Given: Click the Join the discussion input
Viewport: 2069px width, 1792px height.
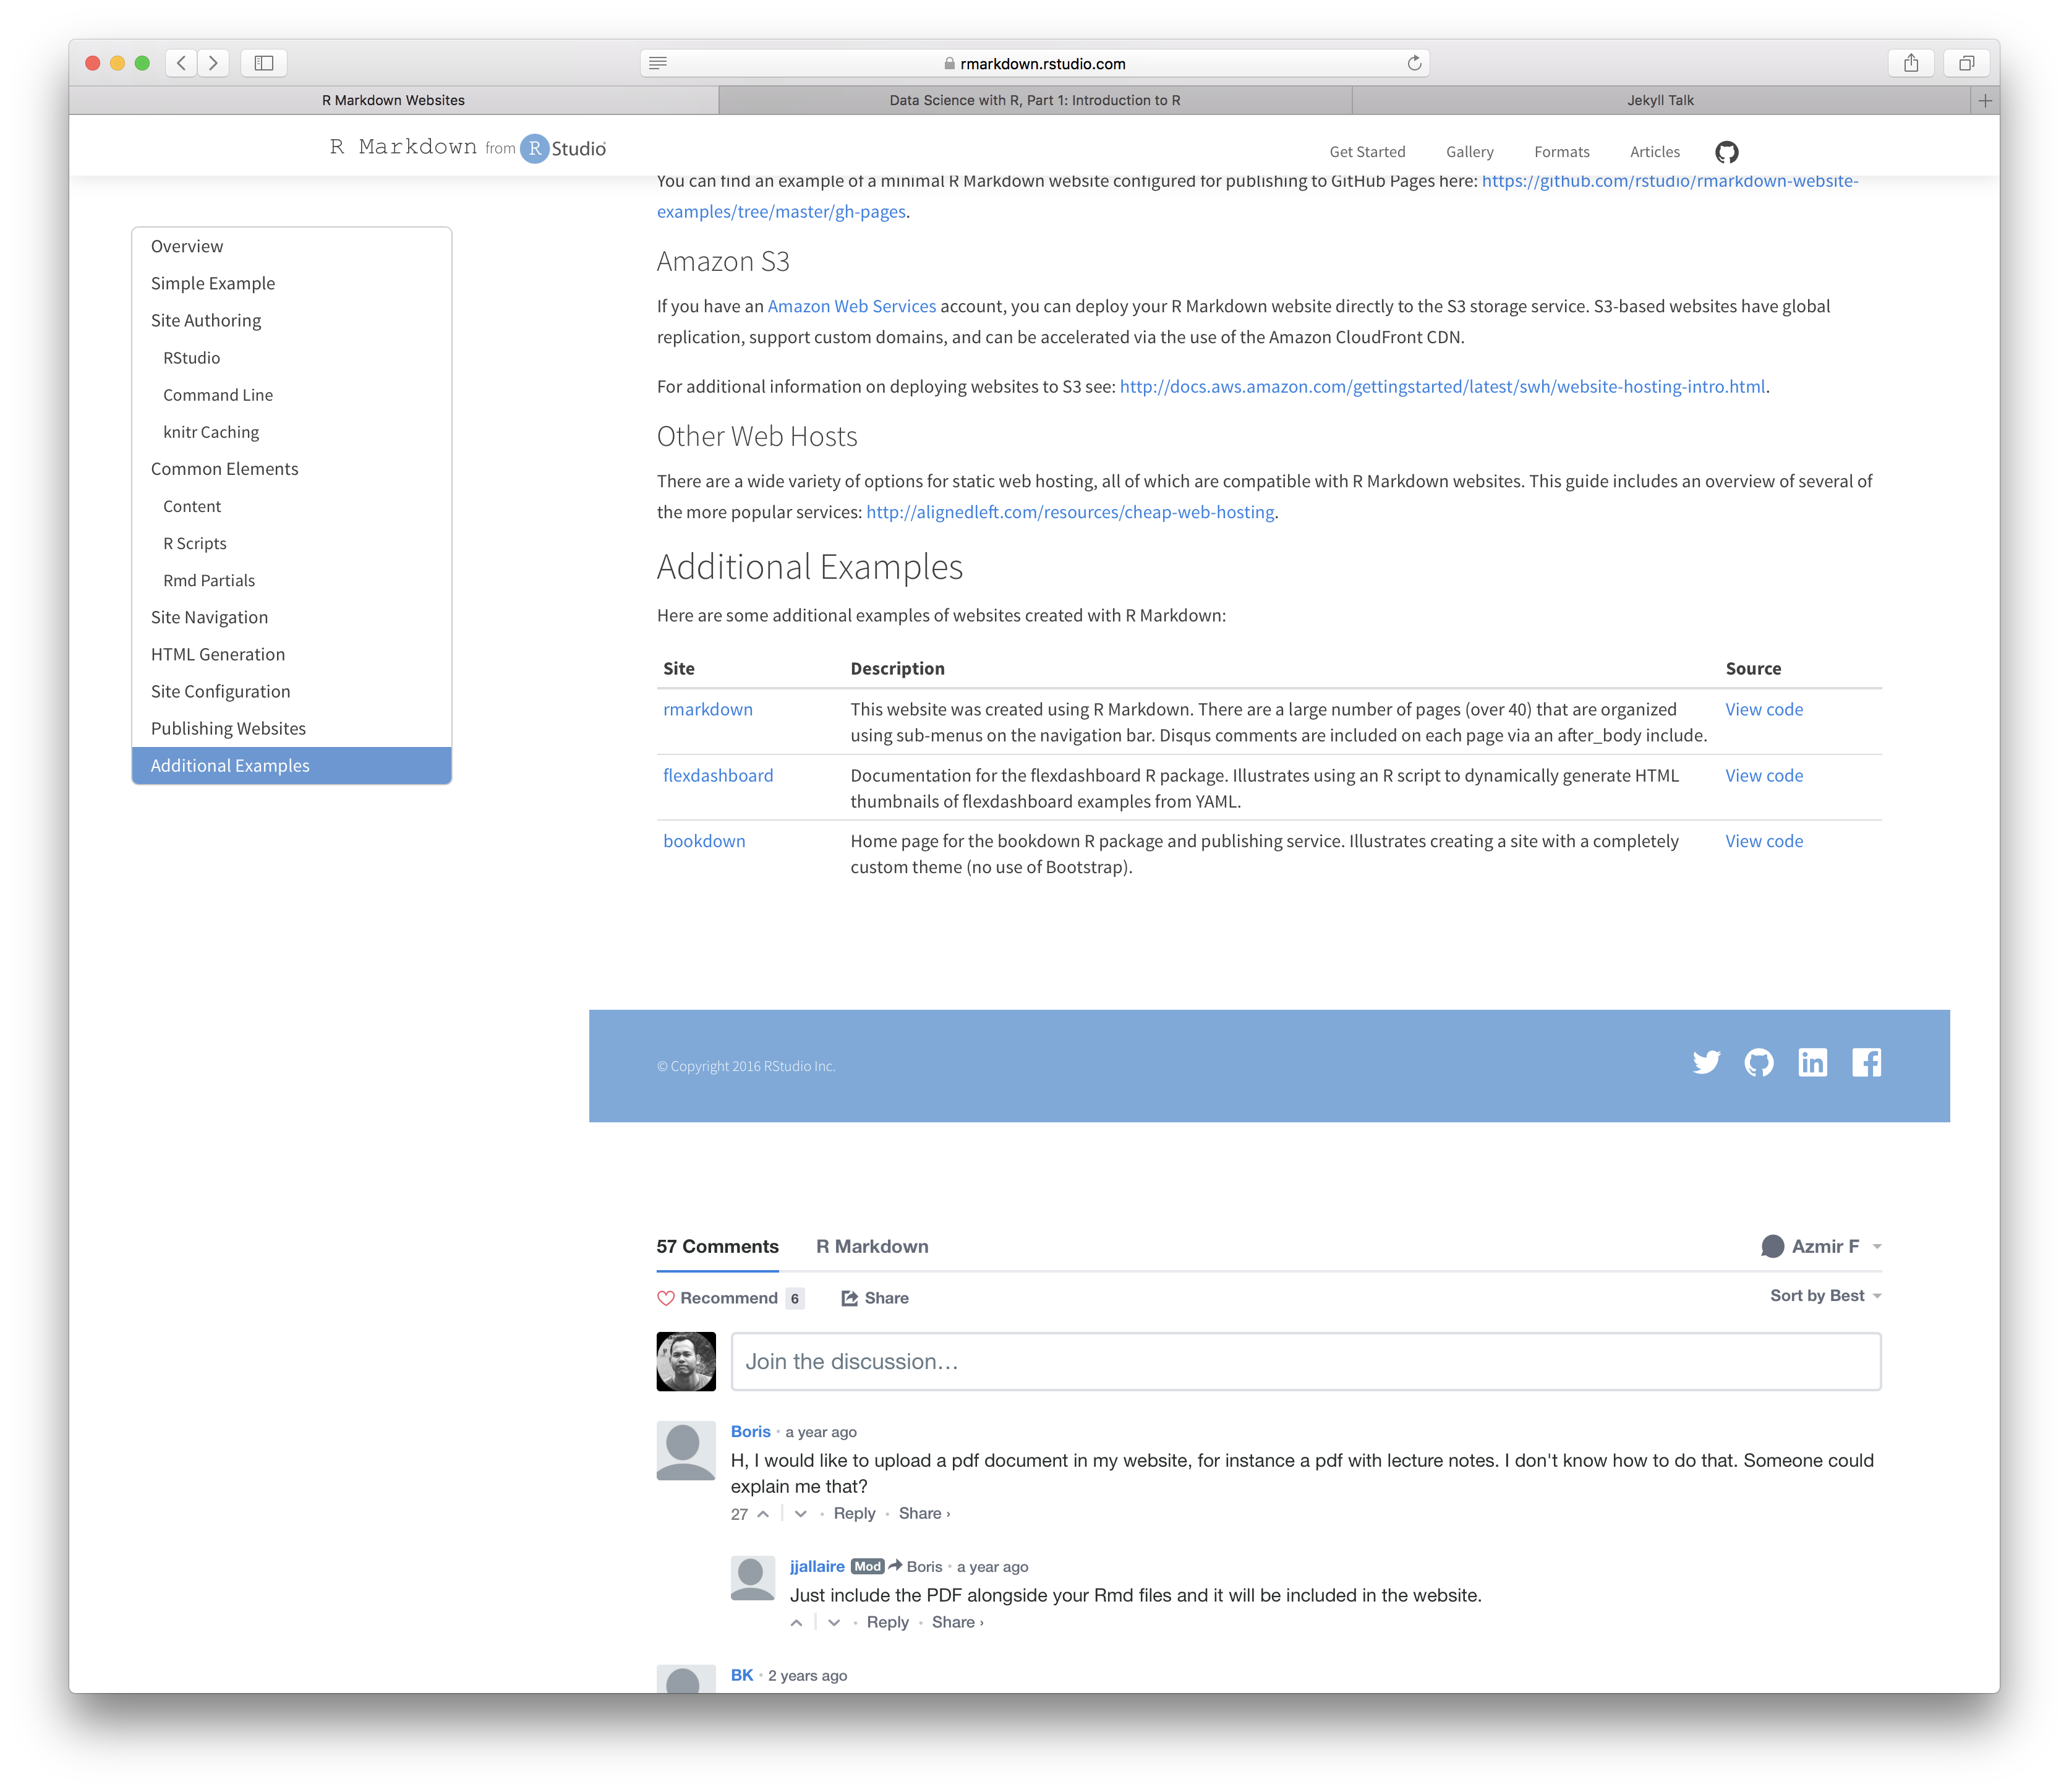Looking at the screenshot, I should pos(1305,1361).
